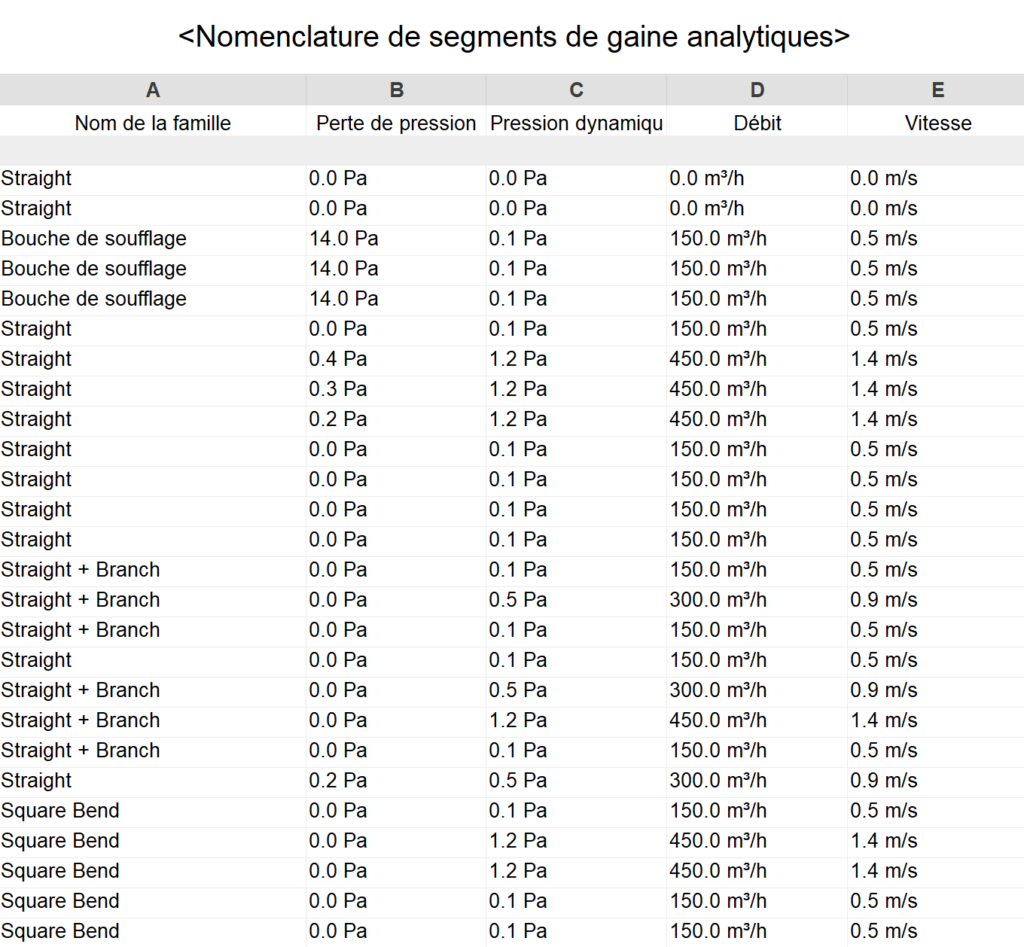Click the Débit column title cell
This screenshot has height=947, width=1024.
click(757, 123)
